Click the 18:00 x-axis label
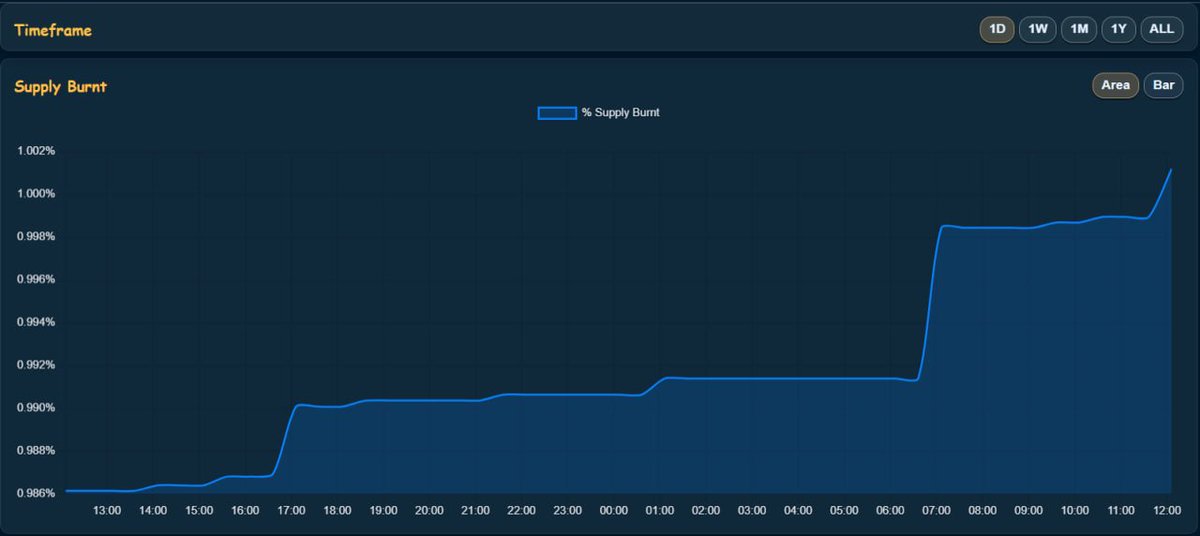 point(337,511)
